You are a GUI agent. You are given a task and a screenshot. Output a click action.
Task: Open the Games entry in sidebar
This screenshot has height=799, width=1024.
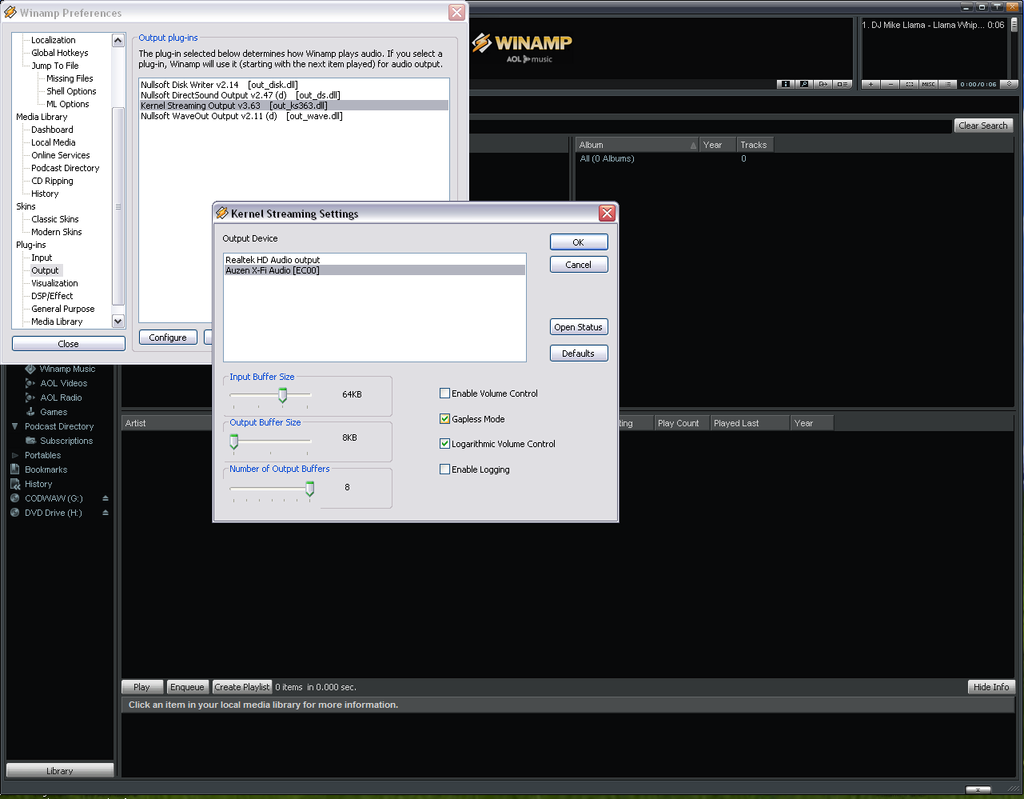coord(53,412)
